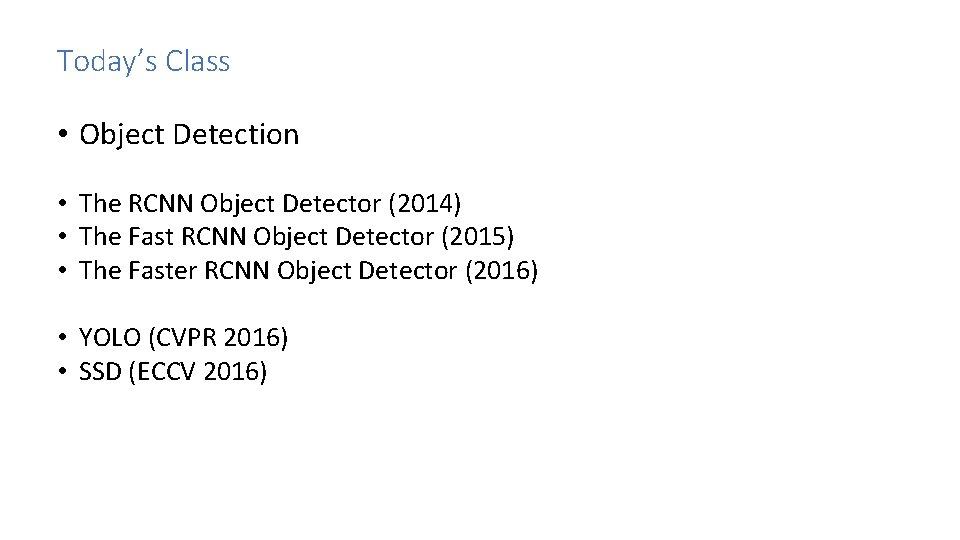
Task: Click the bullet before "The RCNN Object Detector"
Action: [62, 203]
